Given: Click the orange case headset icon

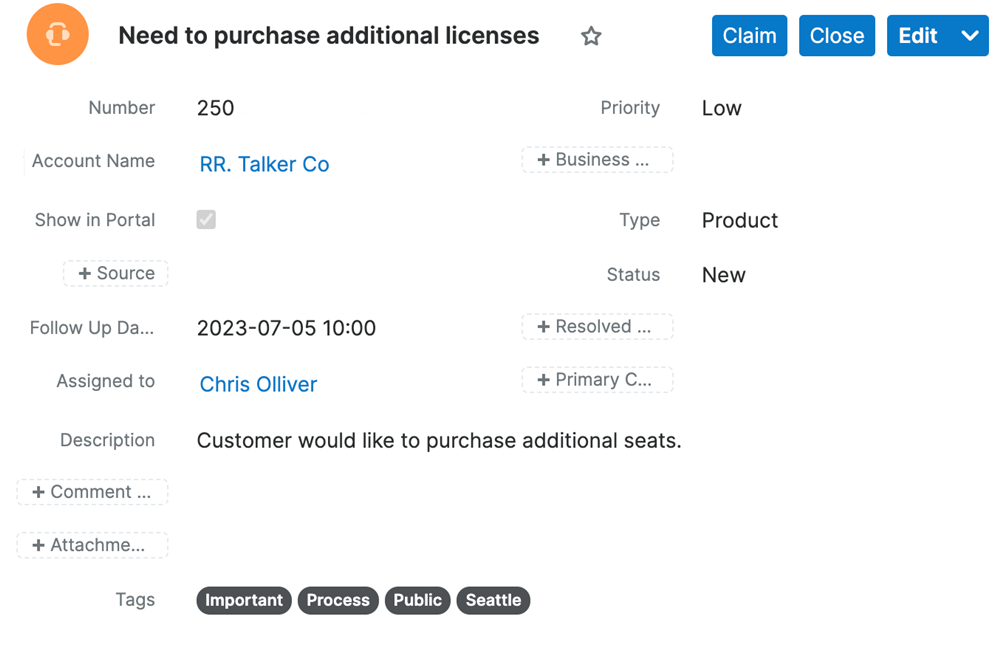Looking at the screenshot, I should [58, 35].
